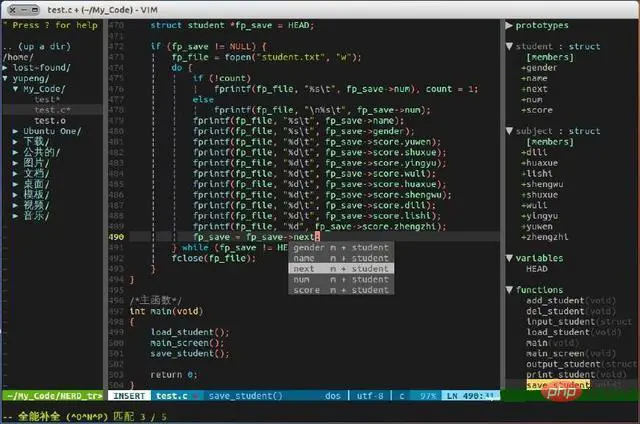Expand the Ubuntu One folder
This screenshot has width=640, height=424.
pyautogui.click(x=16, y=132)
